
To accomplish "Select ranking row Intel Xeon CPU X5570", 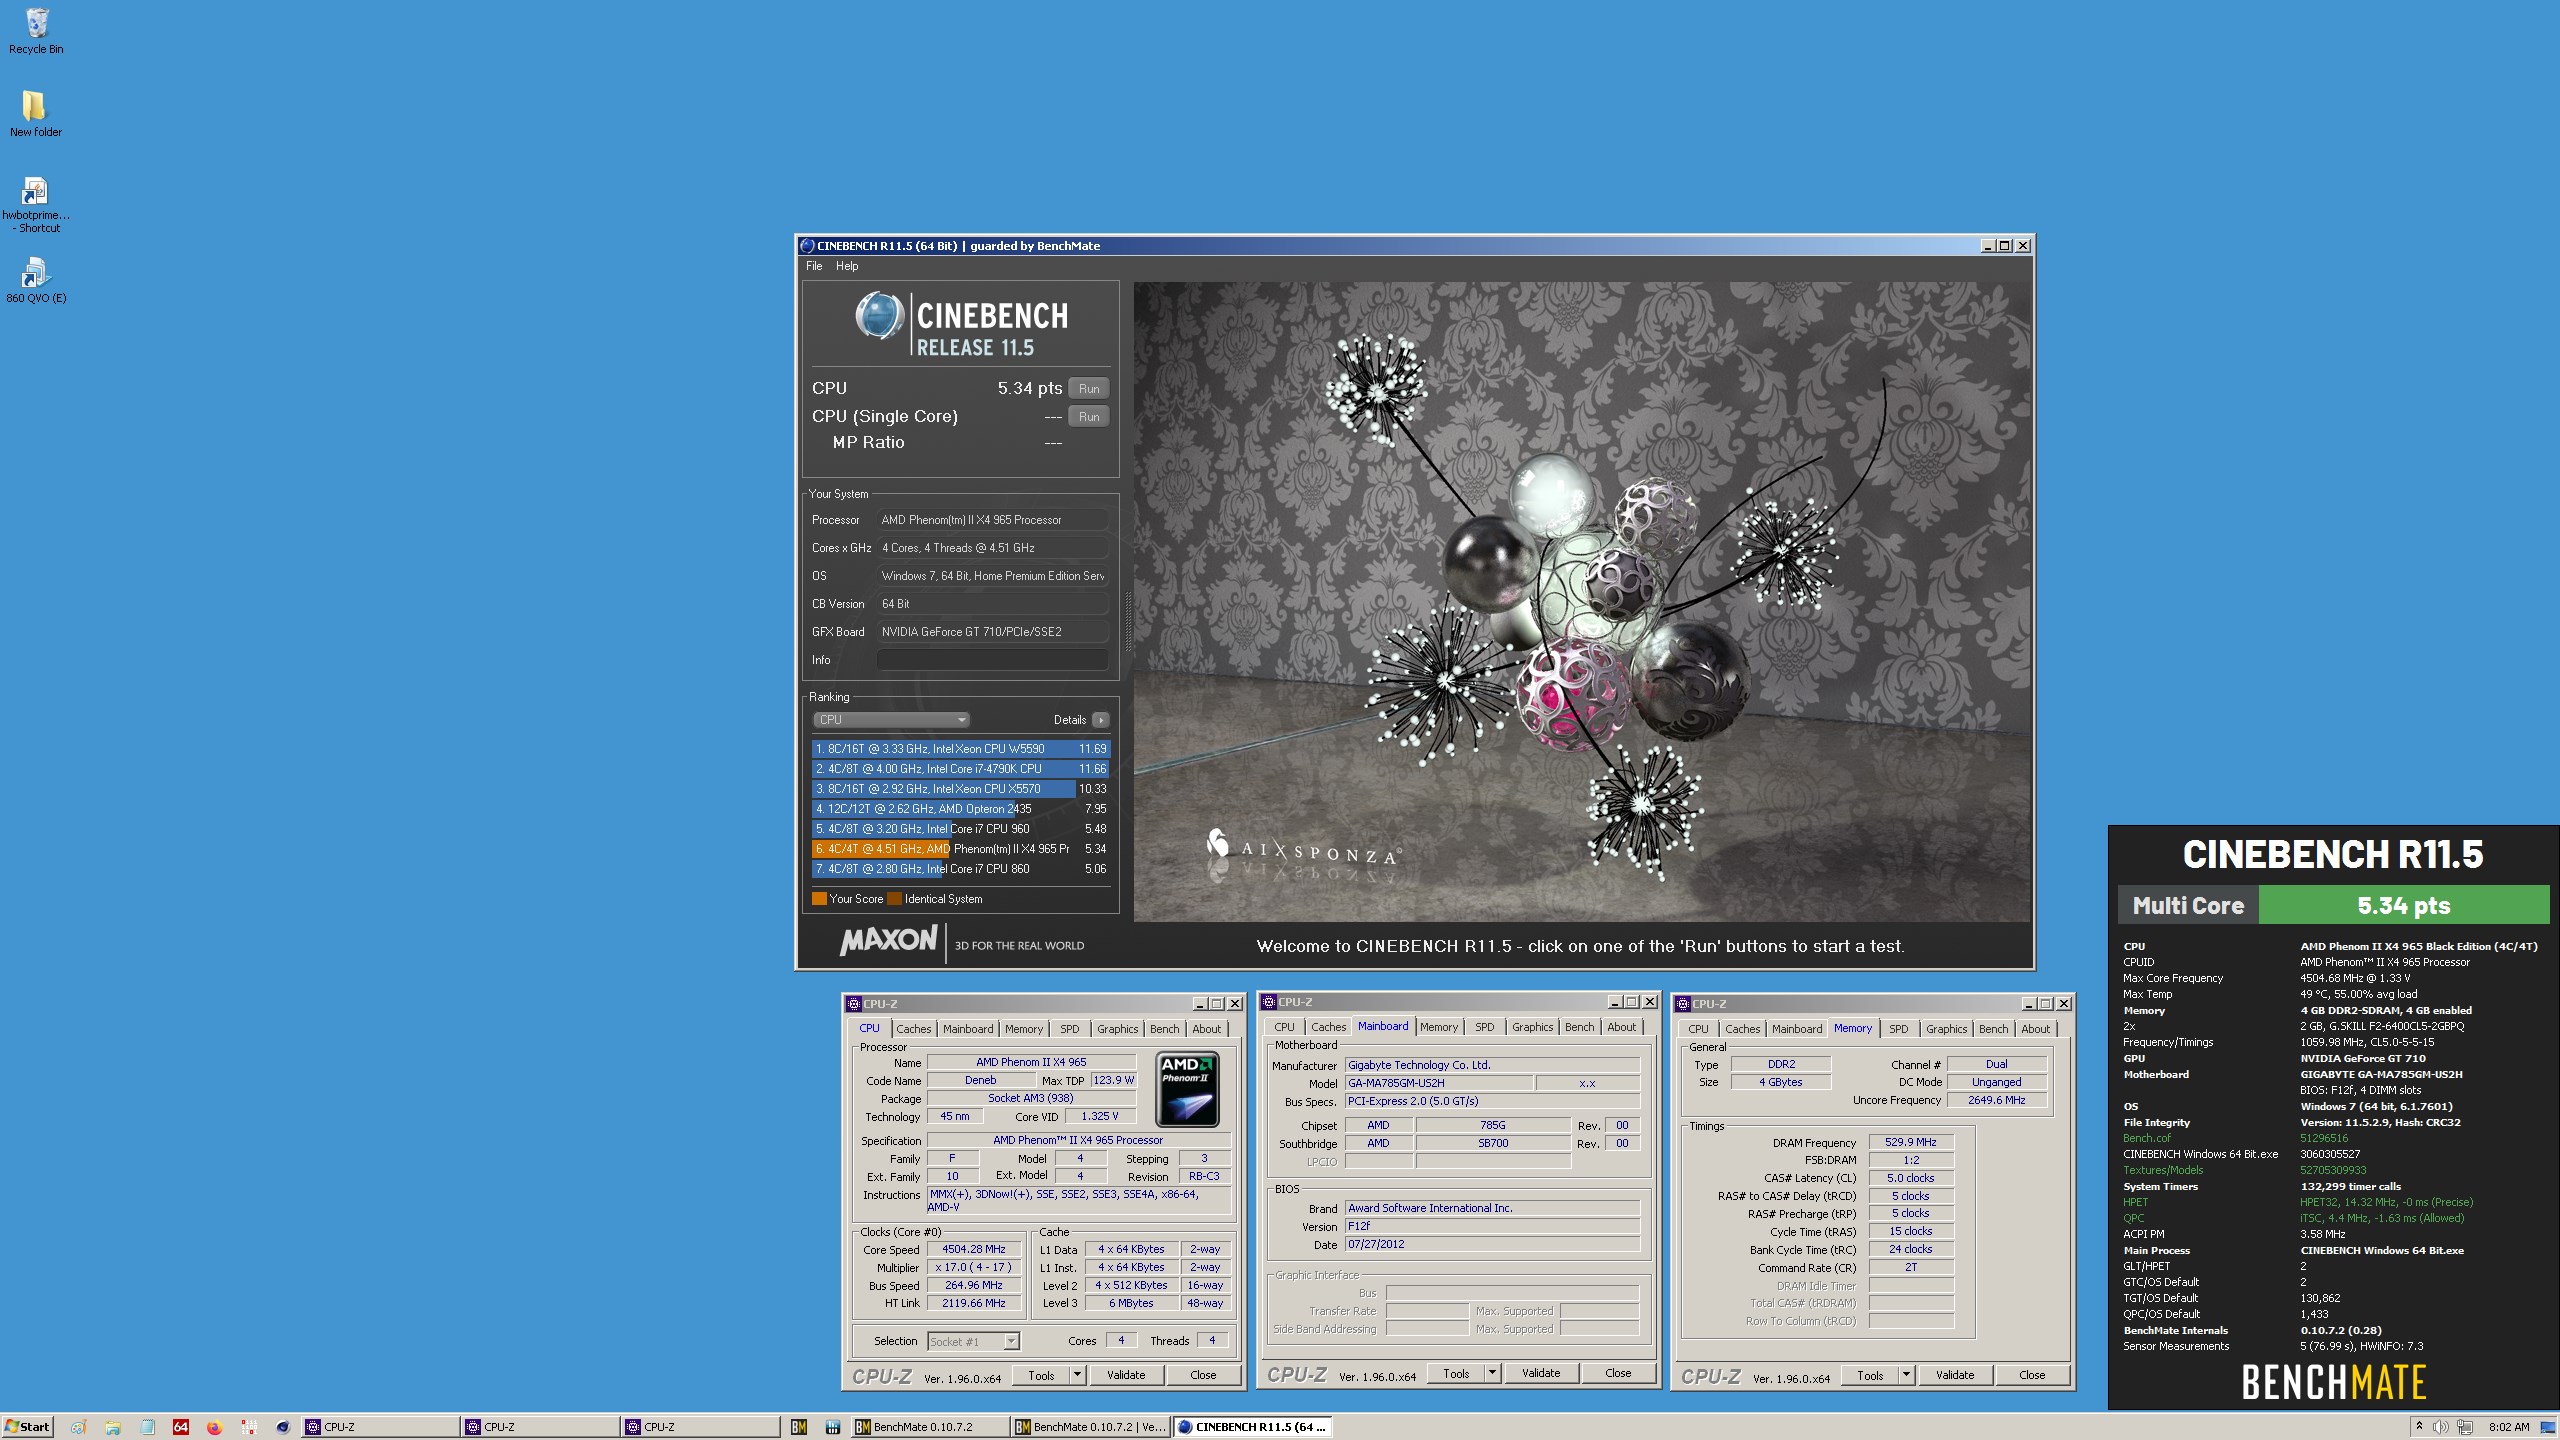I will pyautogui.click(x=960, y=789).
